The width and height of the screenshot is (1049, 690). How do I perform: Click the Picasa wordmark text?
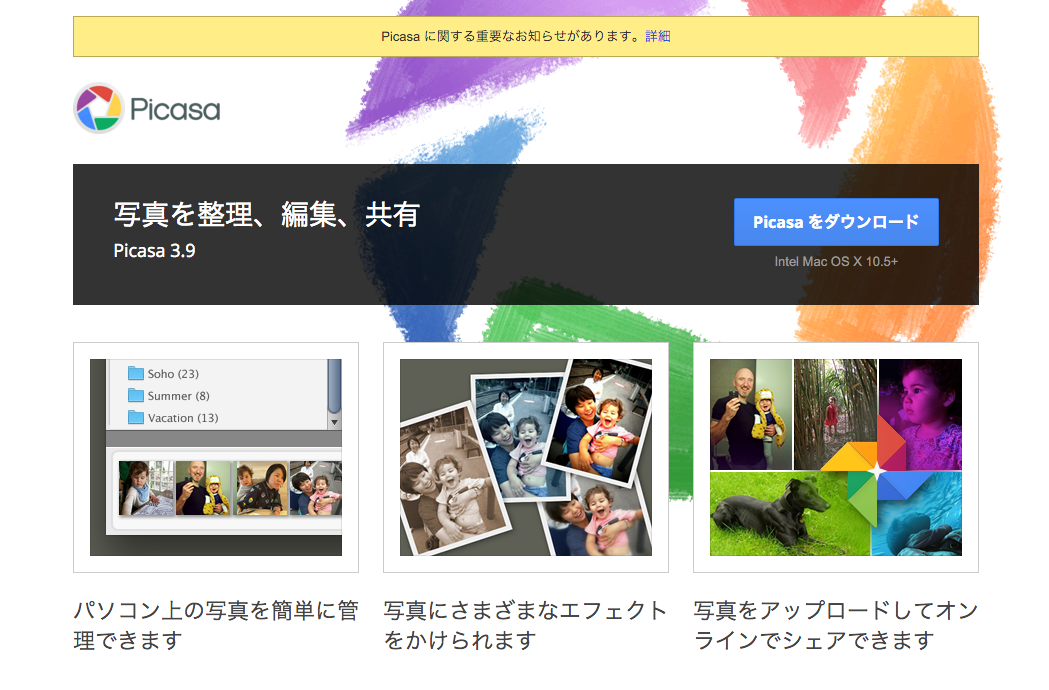pyautogui.click(x=175, y=110)
